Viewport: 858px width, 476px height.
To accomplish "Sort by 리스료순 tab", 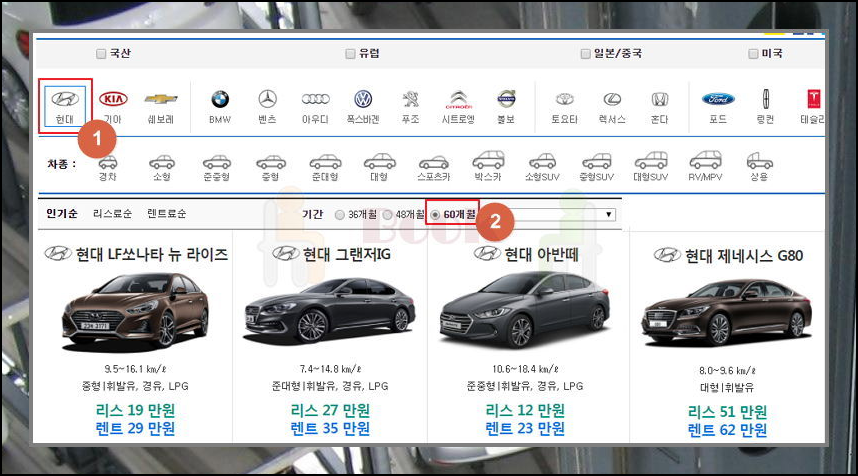I will pyautogui.click(x=113, y=214).
